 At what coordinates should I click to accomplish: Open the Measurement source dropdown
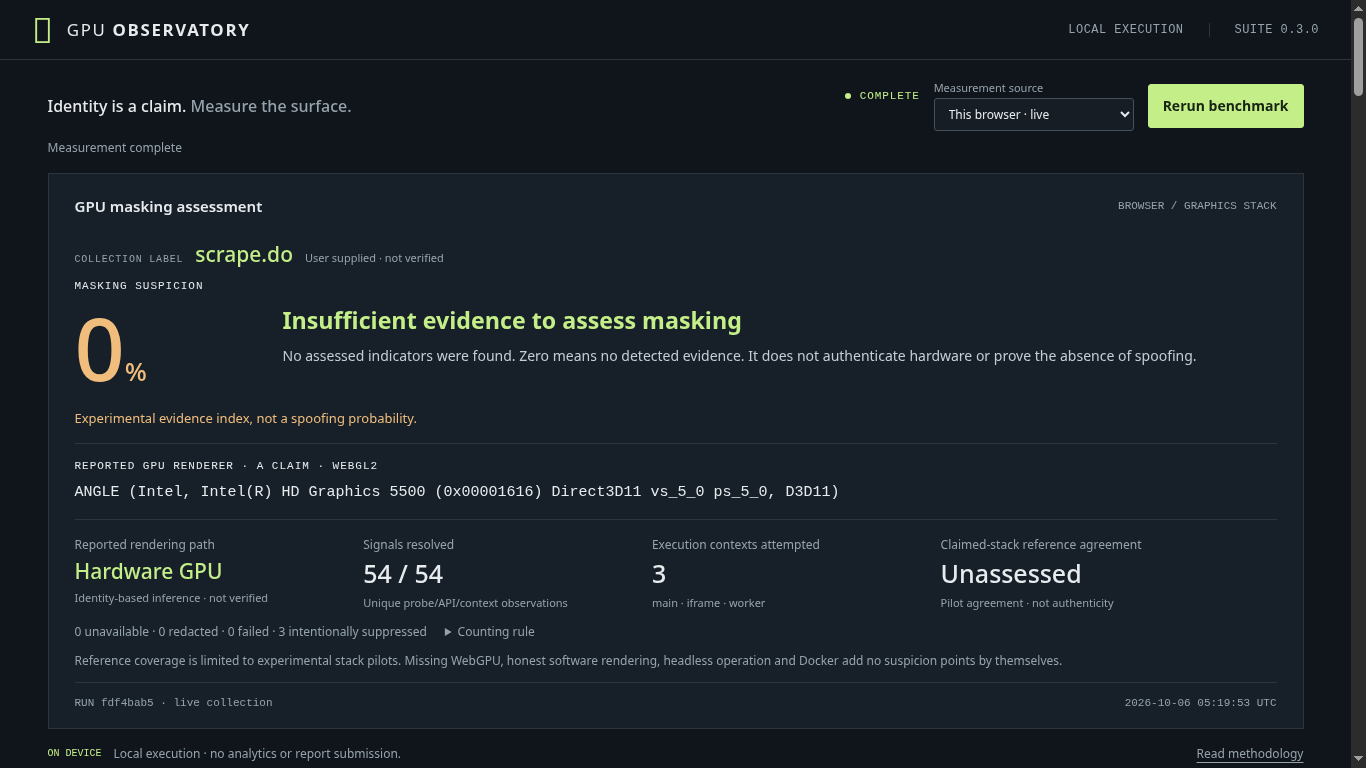tap(1033, 114)
